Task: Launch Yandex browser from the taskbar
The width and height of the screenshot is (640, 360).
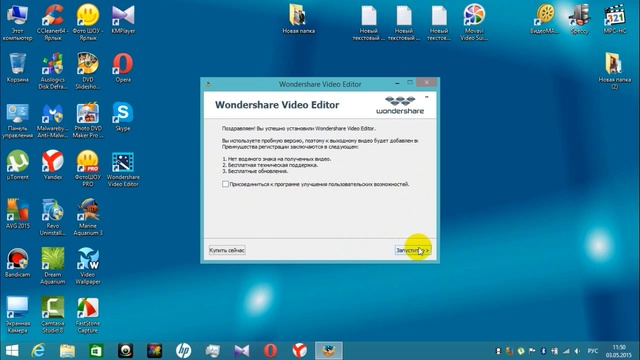Action: 299,351
